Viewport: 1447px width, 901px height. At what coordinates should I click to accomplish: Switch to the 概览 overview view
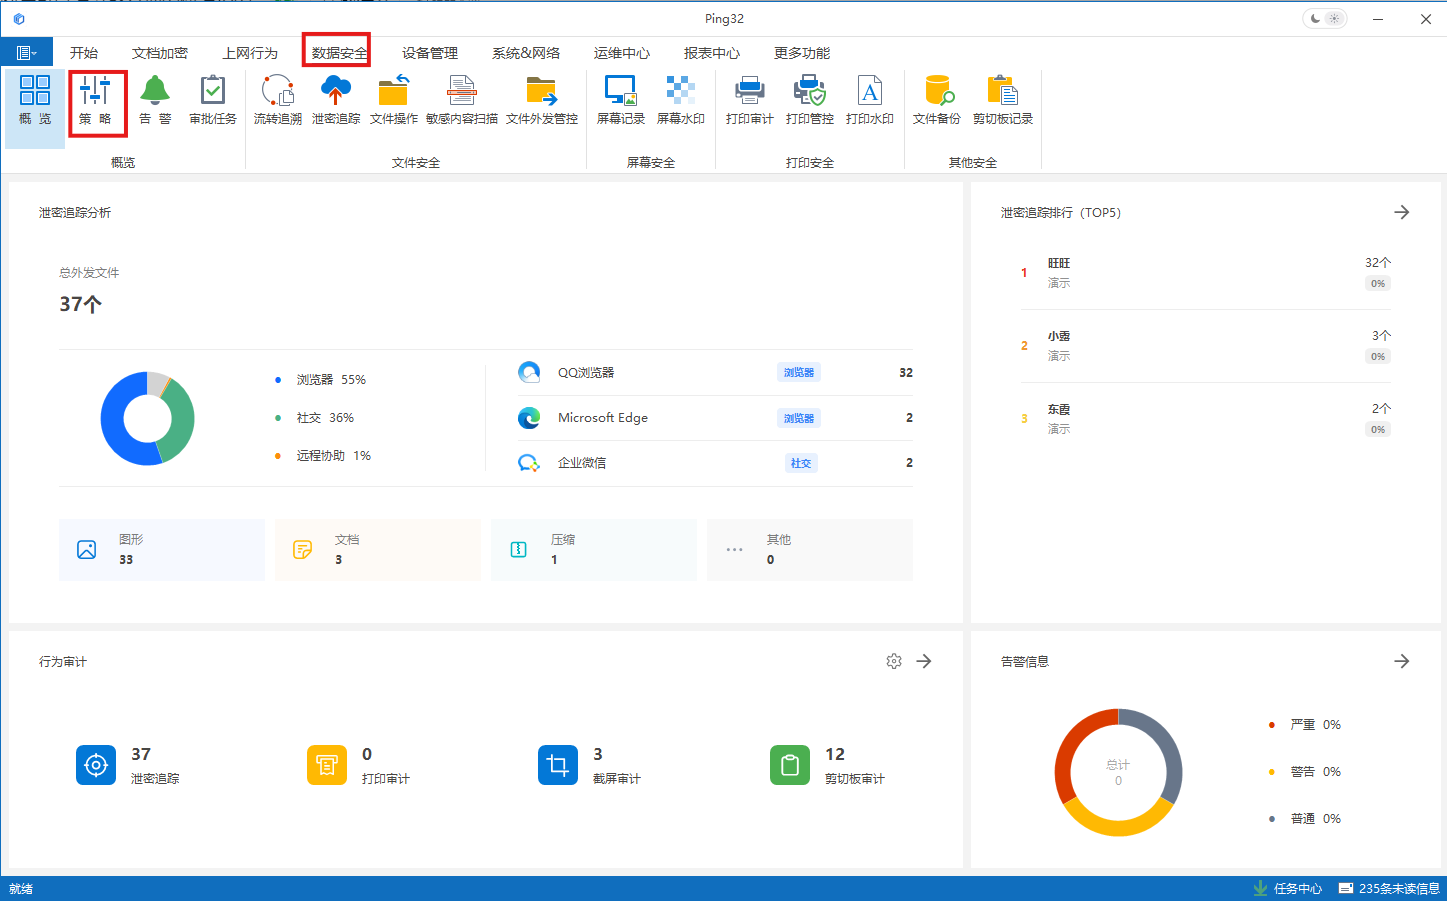point(34,100)
